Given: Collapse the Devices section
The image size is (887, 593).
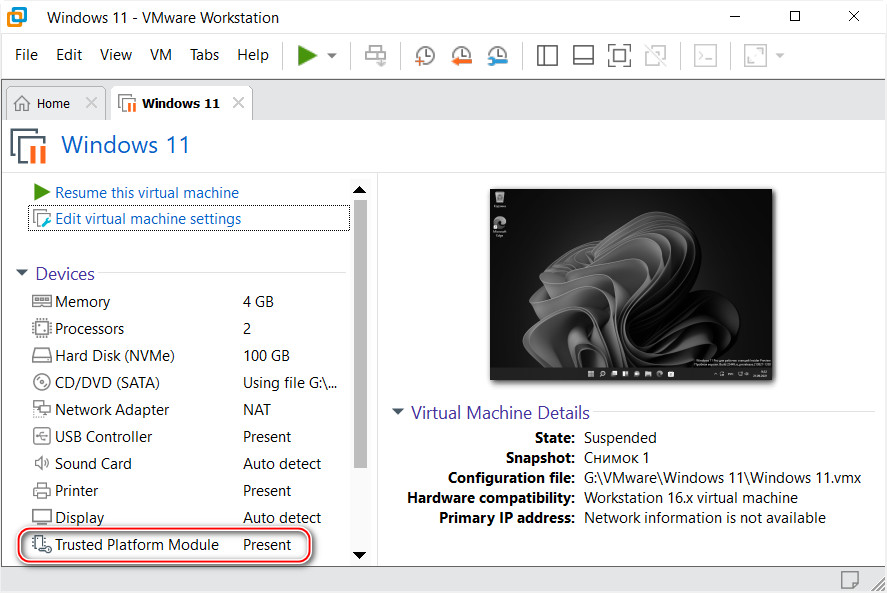Looking at the screenshot, I should point(22,273).
